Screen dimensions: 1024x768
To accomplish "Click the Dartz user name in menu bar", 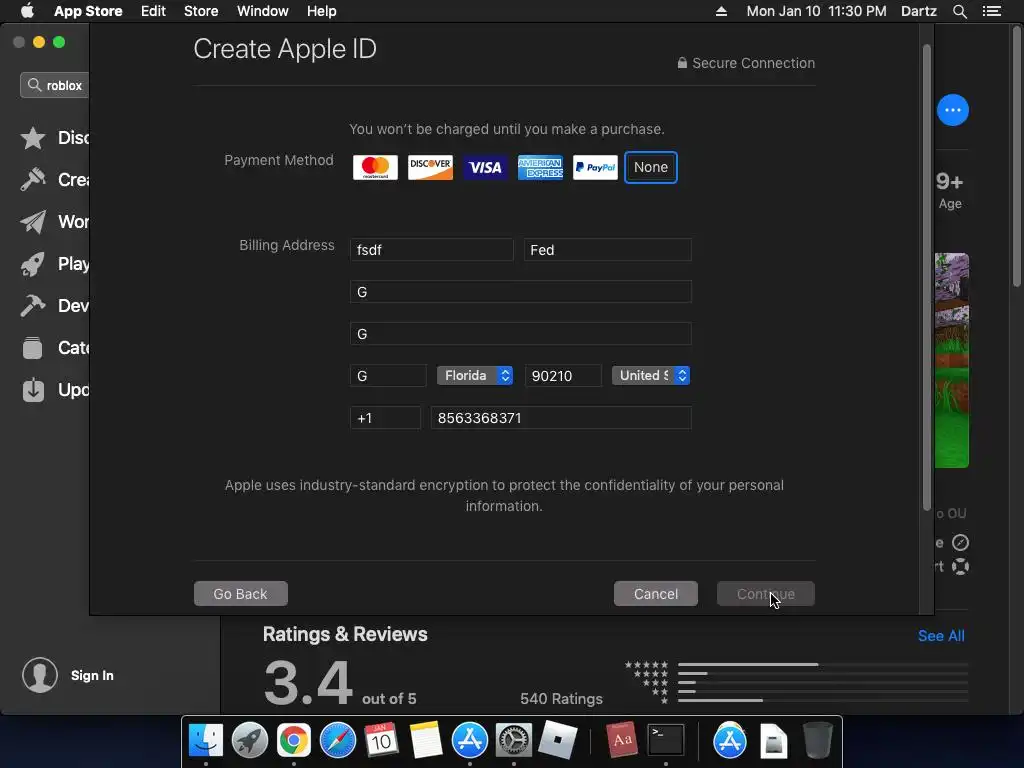I will click(919, 11).
